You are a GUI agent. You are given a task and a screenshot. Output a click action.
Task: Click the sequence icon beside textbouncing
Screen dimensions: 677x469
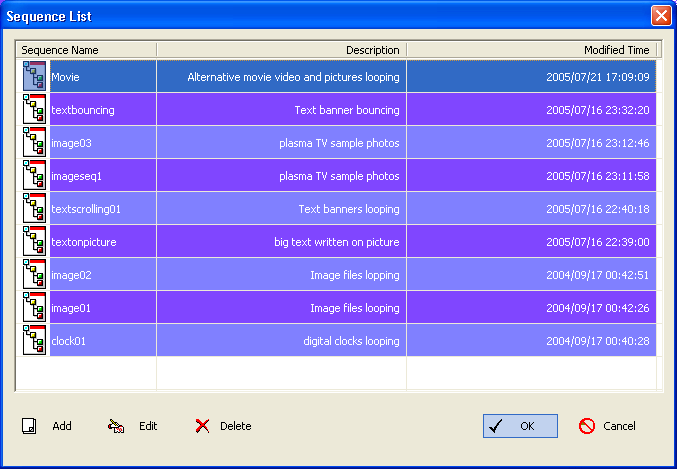tap(34, 109)
